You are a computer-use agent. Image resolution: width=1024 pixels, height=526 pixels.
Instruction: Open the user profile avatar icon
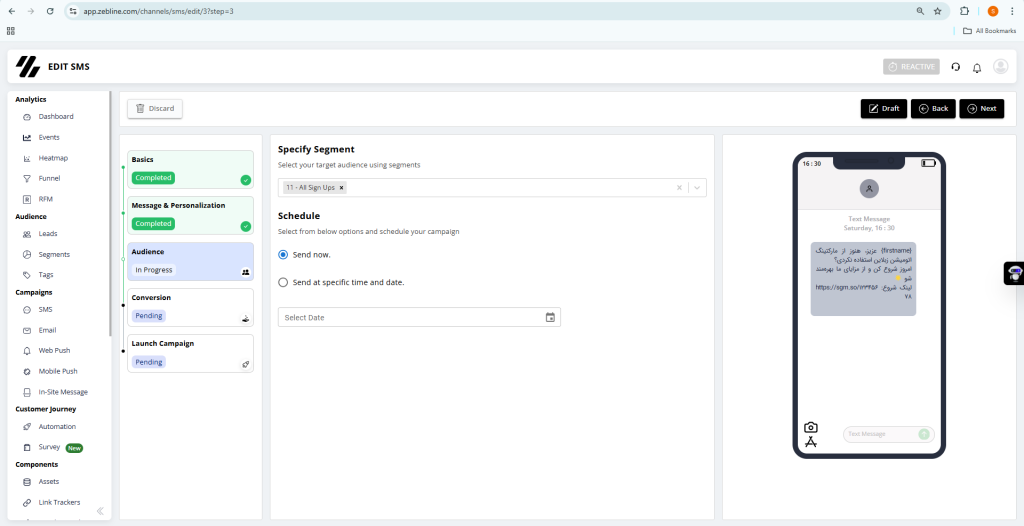pyautogui.click(x=1000, y=67)
